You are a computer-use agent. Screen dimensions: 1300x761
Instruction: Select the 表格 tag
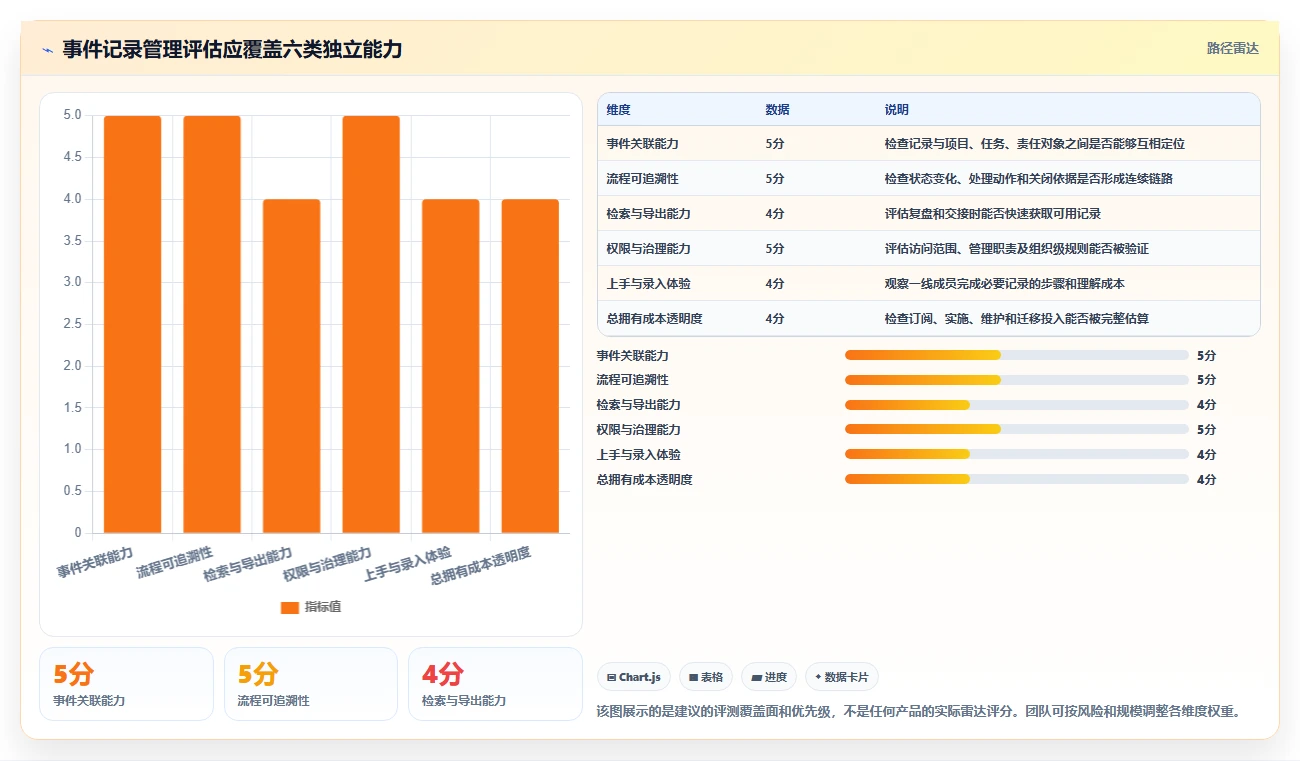point(706,677)
